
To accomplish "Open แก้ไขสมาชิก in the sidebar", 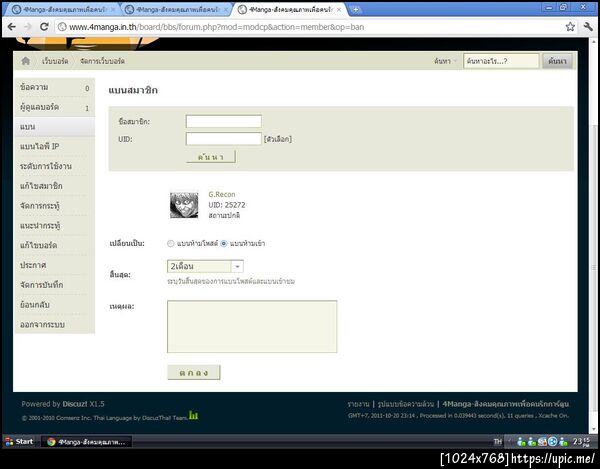I will 54,186.
